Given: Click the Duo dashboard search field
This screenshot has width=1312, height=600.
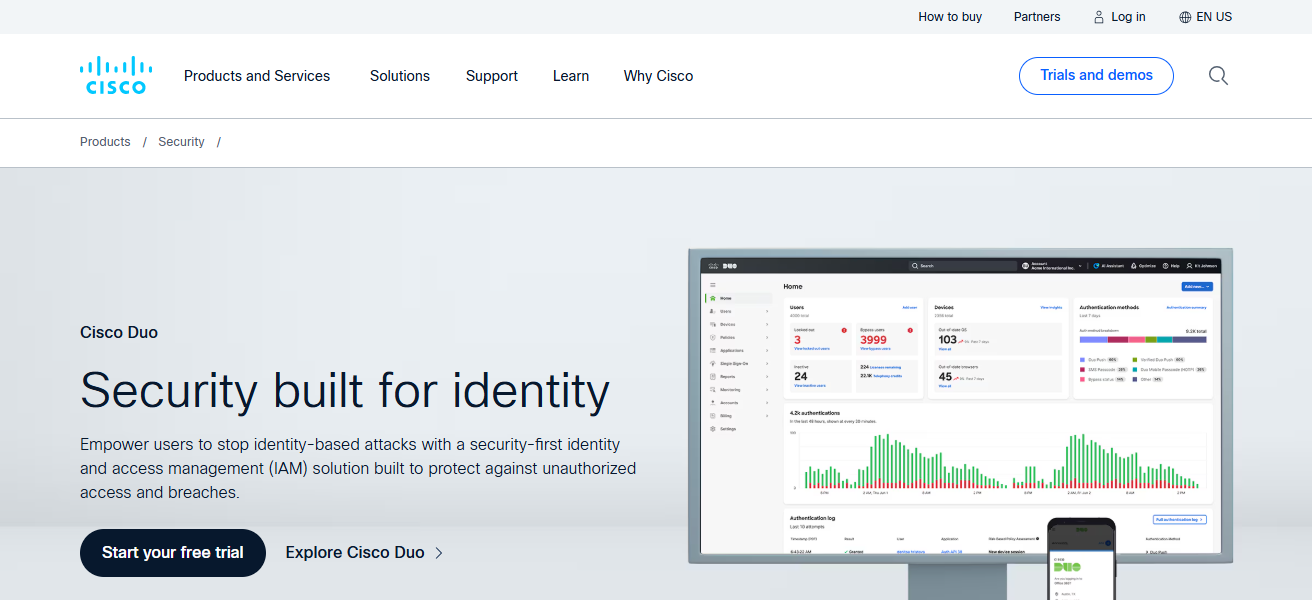Looking at the screenshot, I should coord(962,266).
